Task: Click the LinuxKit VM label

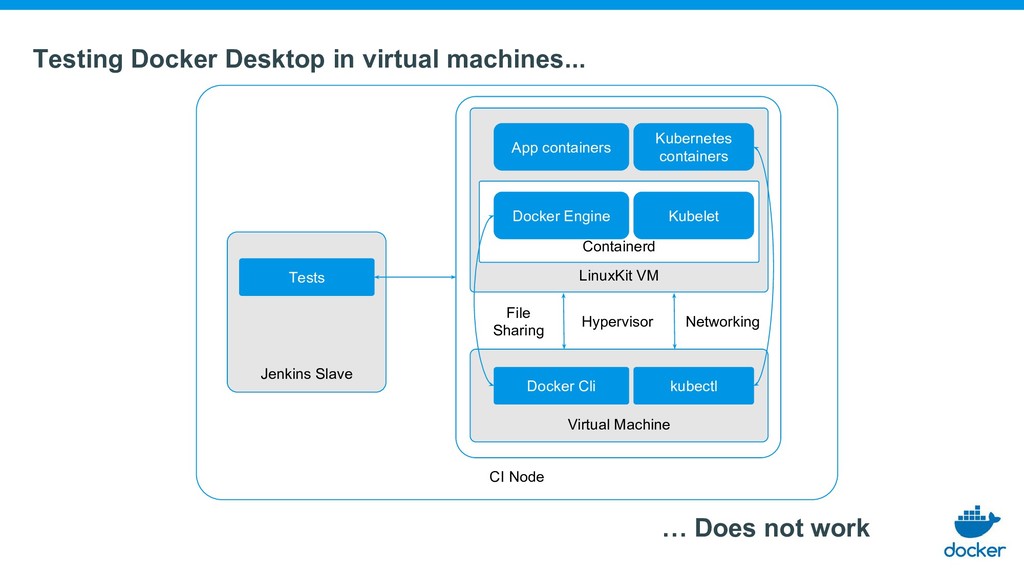Action: (x=618, y=276)
